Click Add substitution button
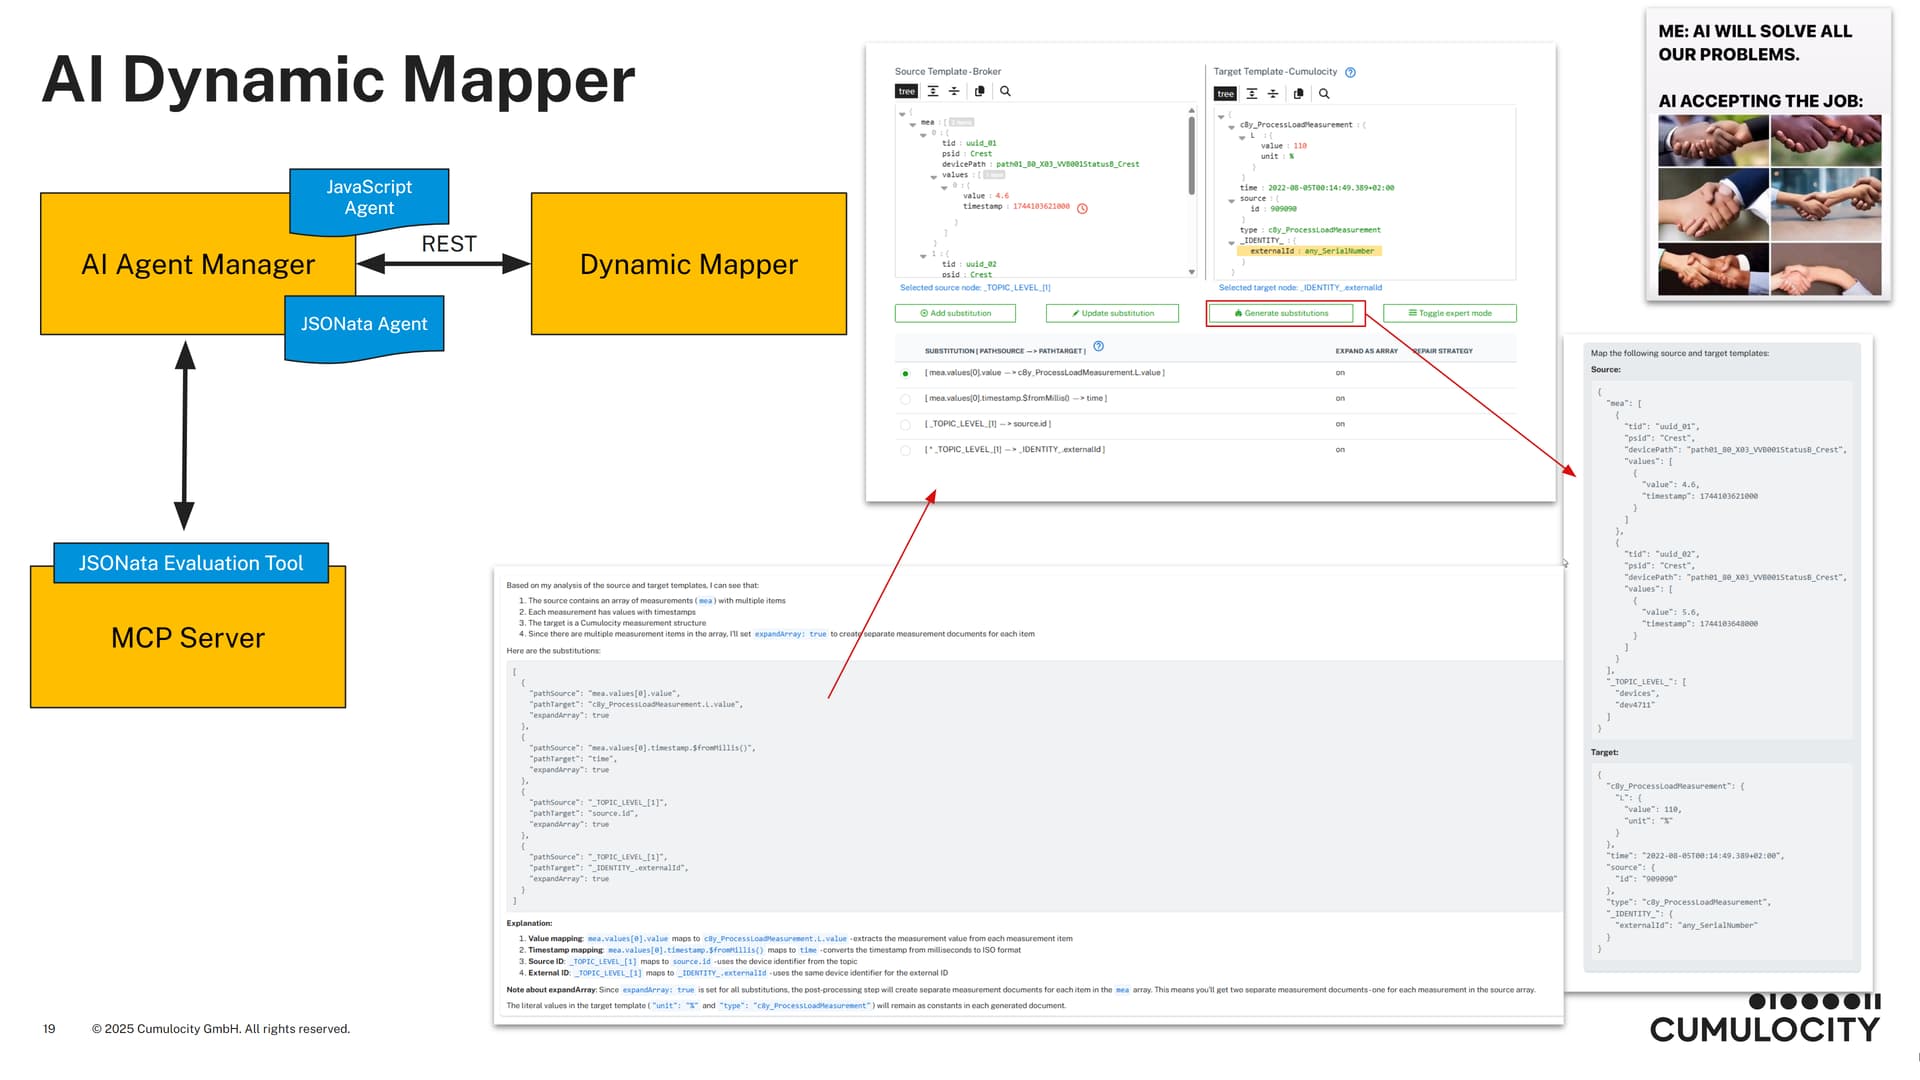 coord(955,313)
